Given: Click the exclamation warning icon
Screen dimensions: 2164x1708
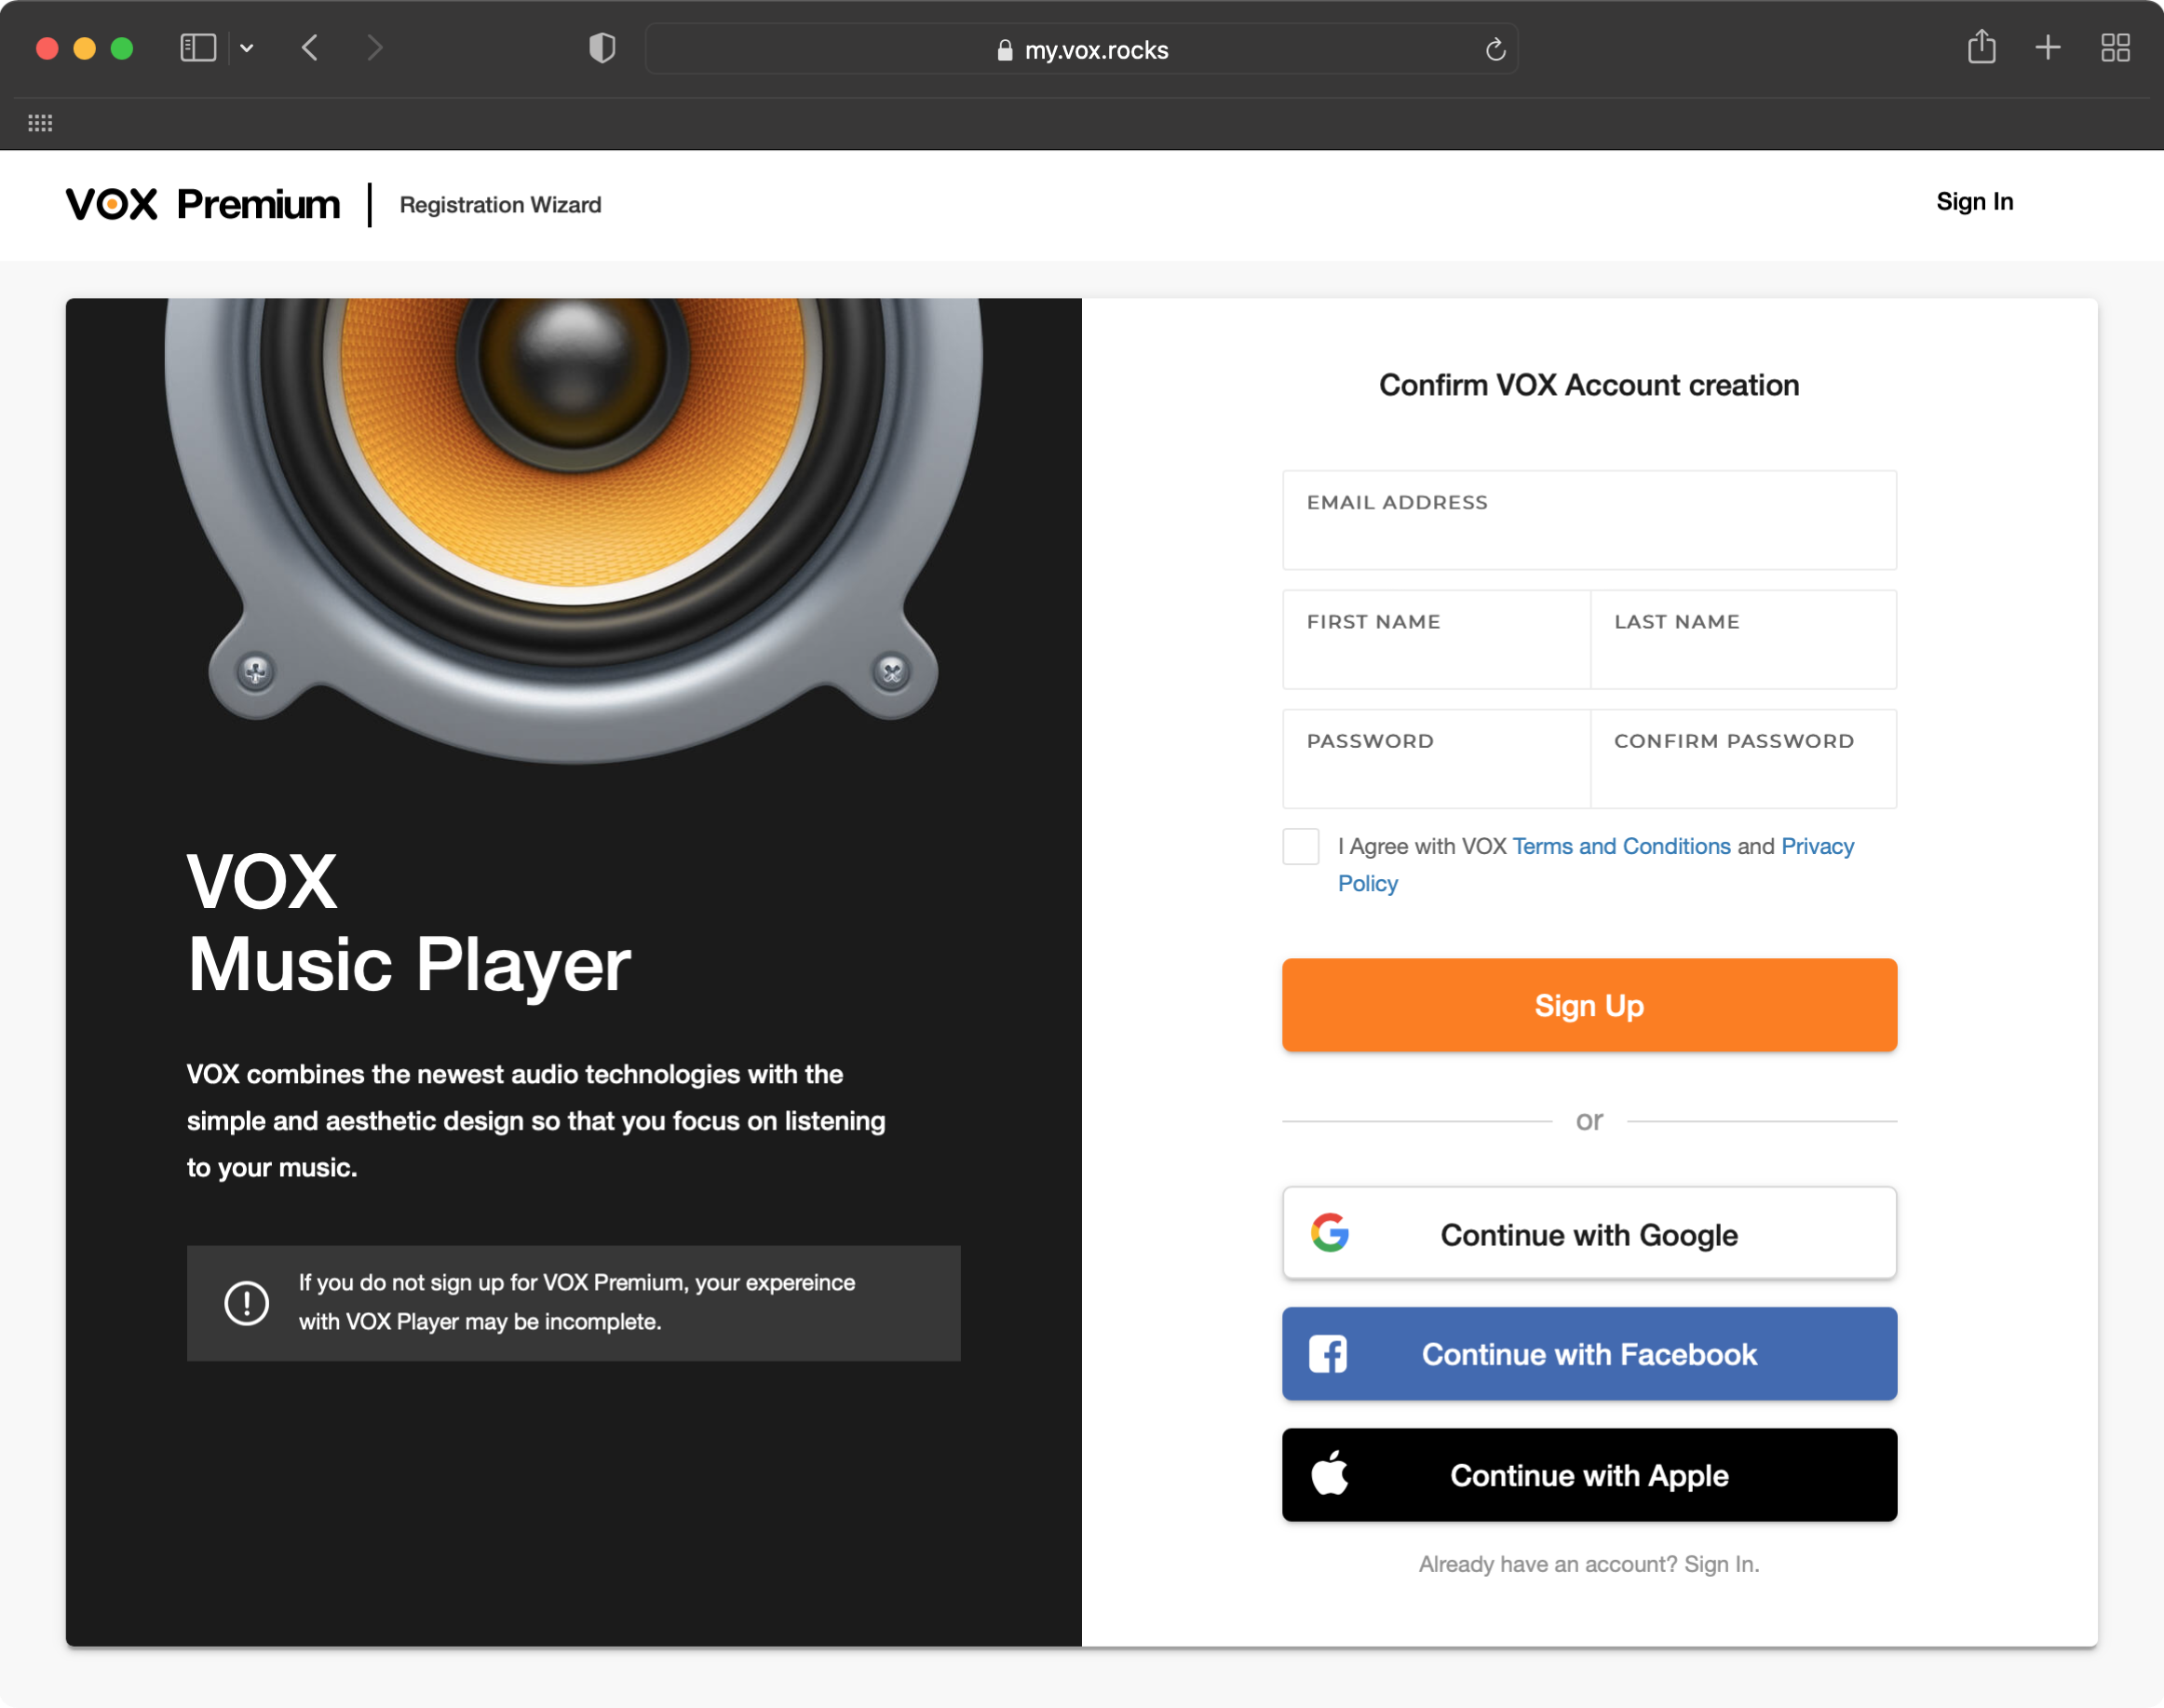Looking at the screenshot, I should (246, 1303).
